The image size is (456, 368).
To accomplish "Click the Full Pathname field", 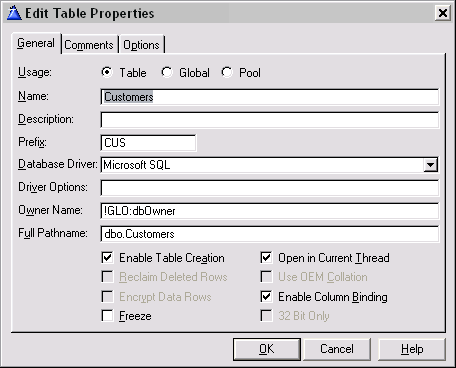I will pyautogui.click(x=269, y=234).
